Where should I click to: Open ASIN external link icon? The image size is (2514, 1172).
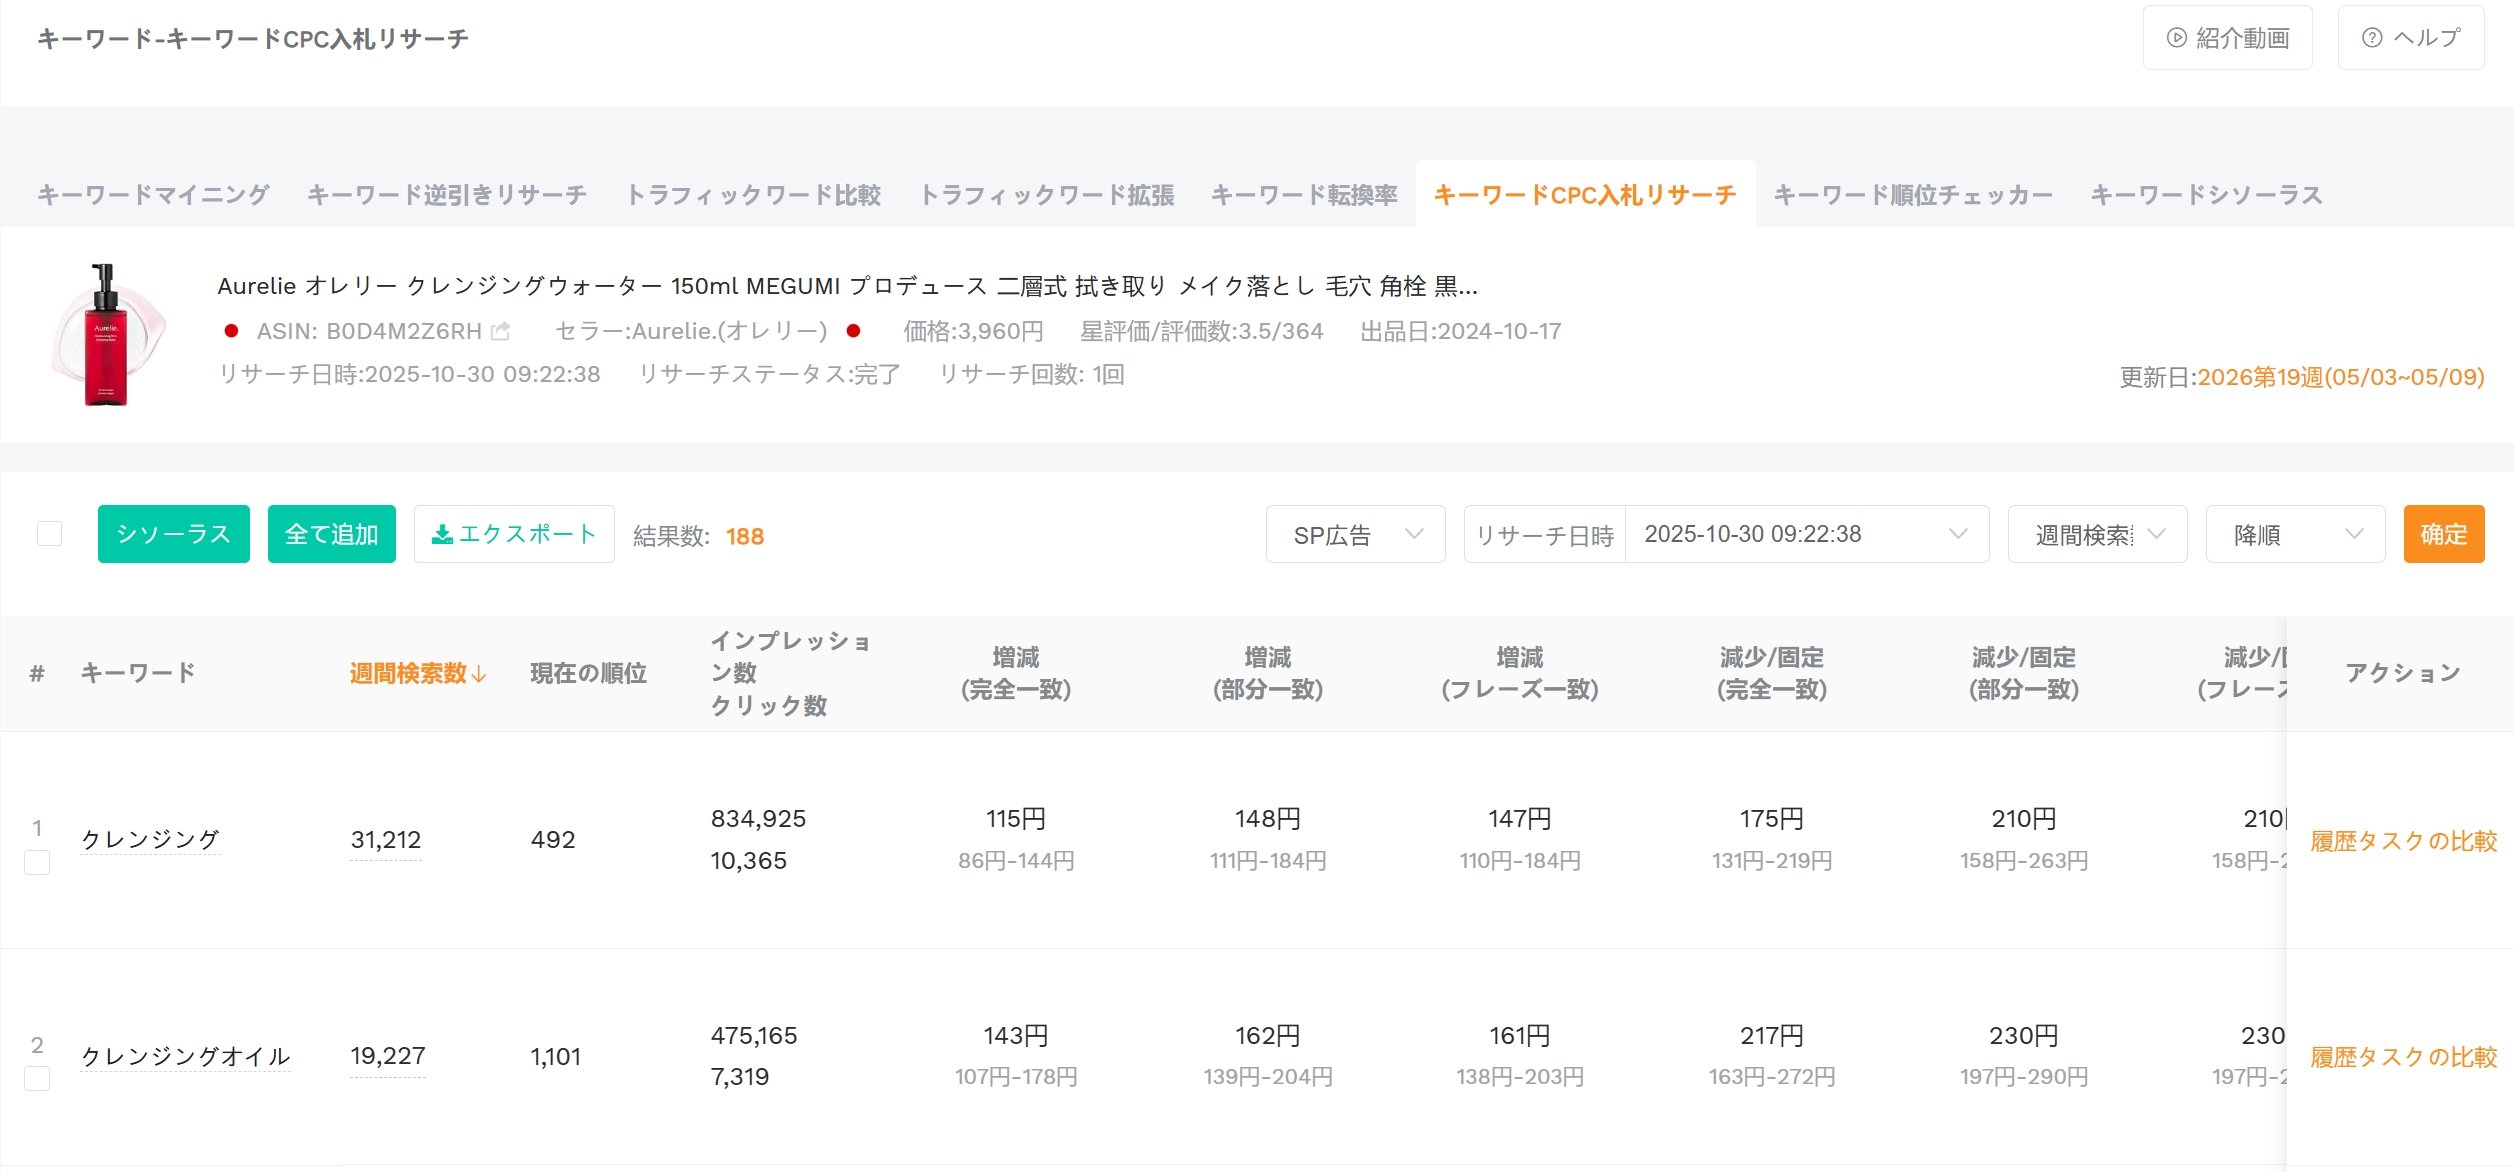coord(500,330)
